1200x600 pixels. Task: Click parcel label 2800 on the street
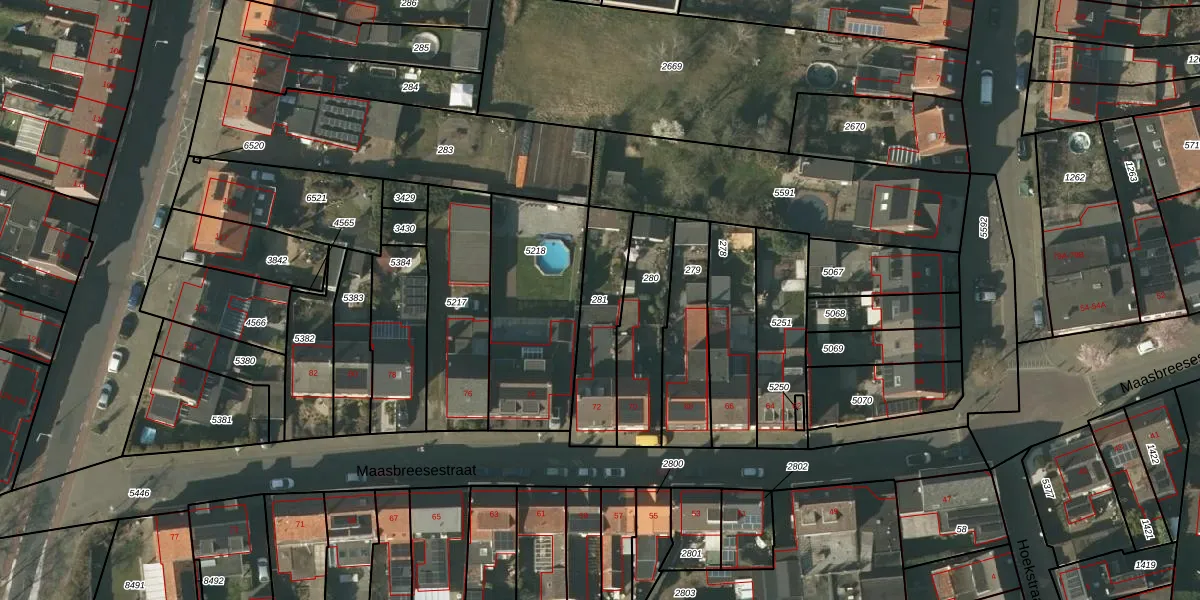point(673,464)
